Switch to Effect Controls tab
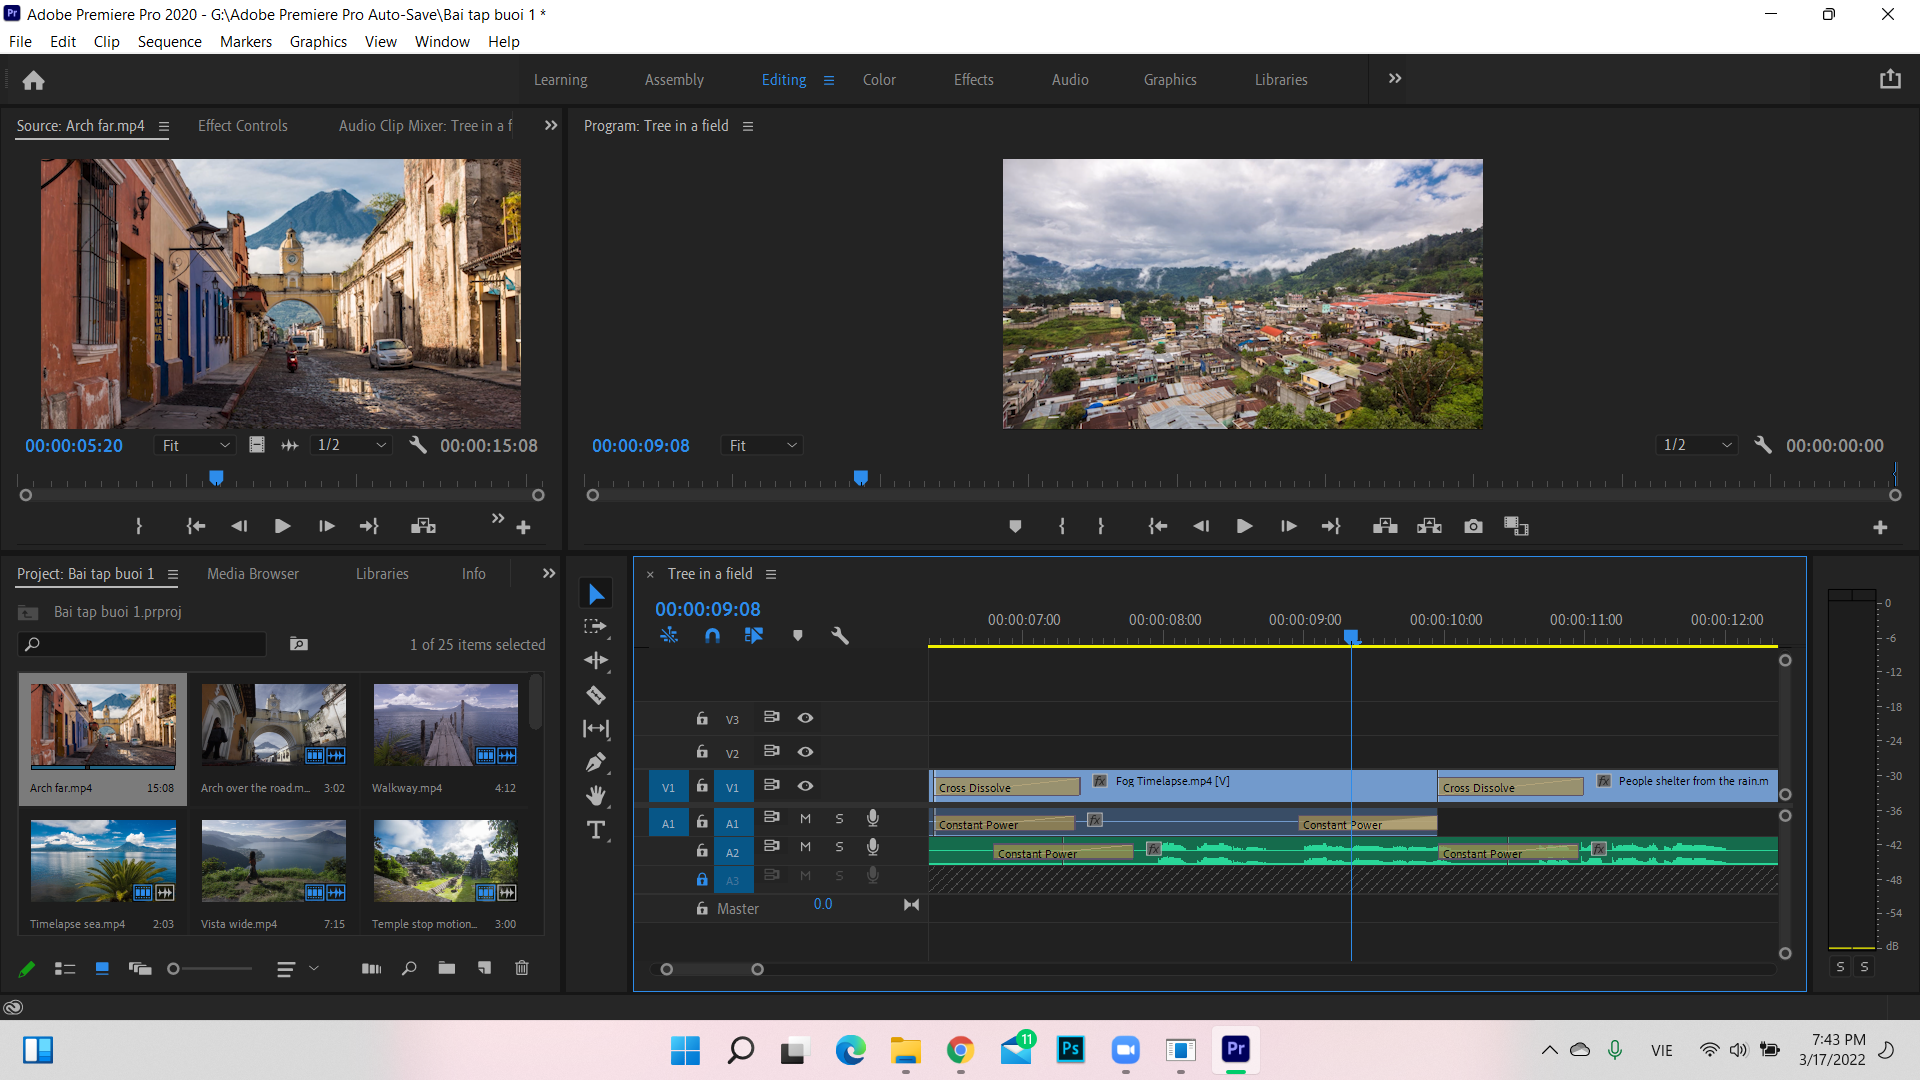 tap(242, 126)
